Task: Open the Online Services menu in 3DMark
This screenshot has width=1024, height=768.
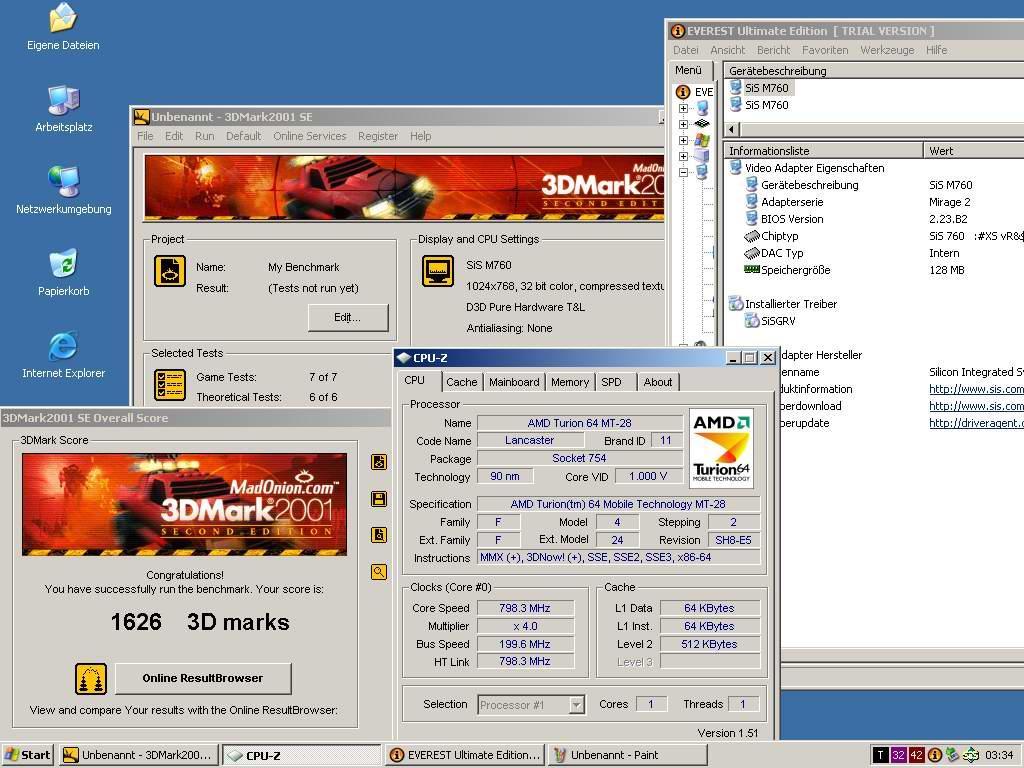Action: click(310, 136)
